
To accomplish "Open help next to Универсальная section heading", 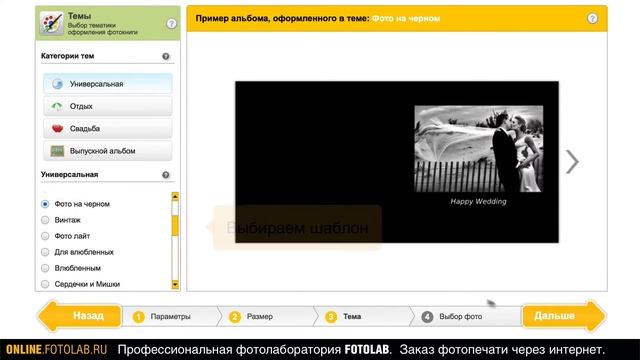I will (x=166, y=175).
